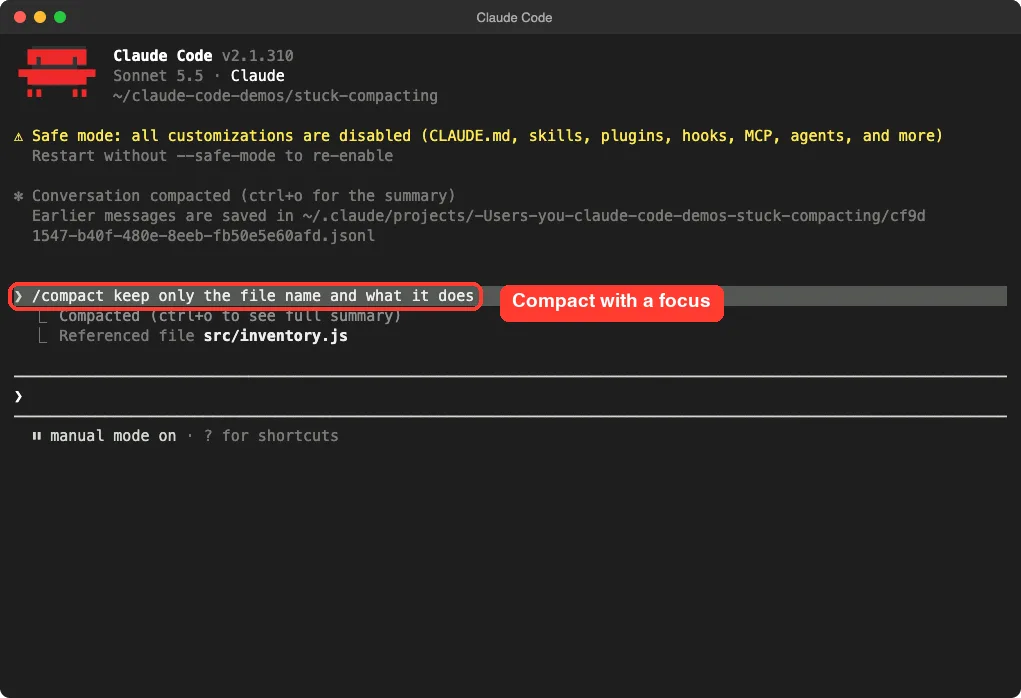The width and height of the screenshot is (1021, 698).
Task: Click the version number v2.1.310
Action: point(257,55)
